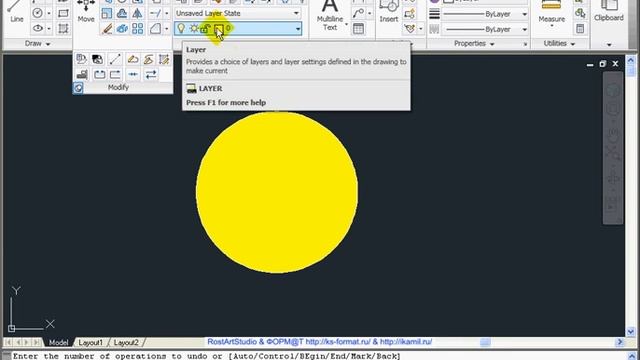Open the Measure options arrow
This screenshot has width=640, height=360.
click(x=551, y=26)
